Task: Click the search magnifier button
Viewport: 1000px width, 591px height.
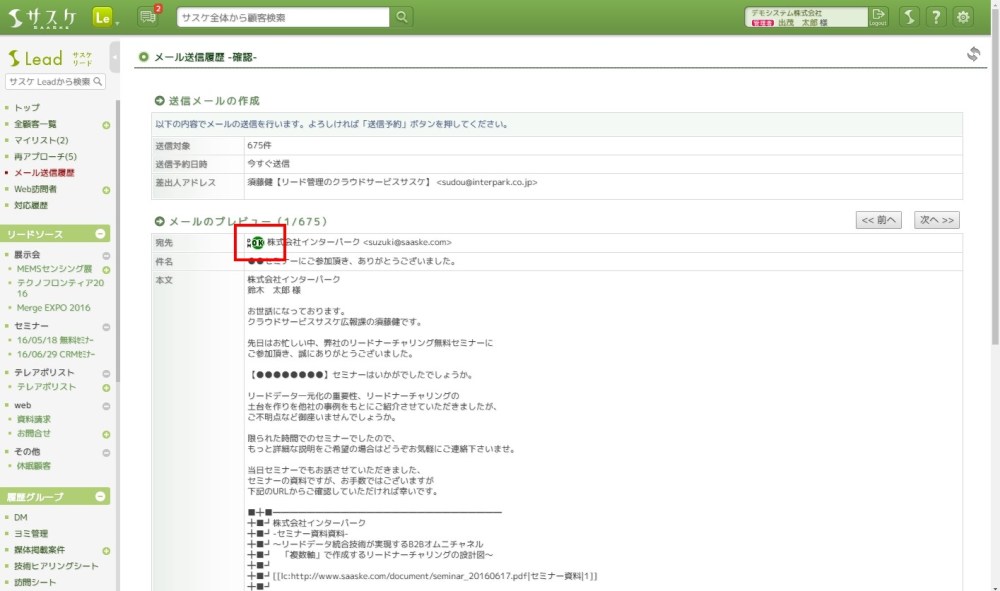Action: pyautogui.click(x=401, y=17)
